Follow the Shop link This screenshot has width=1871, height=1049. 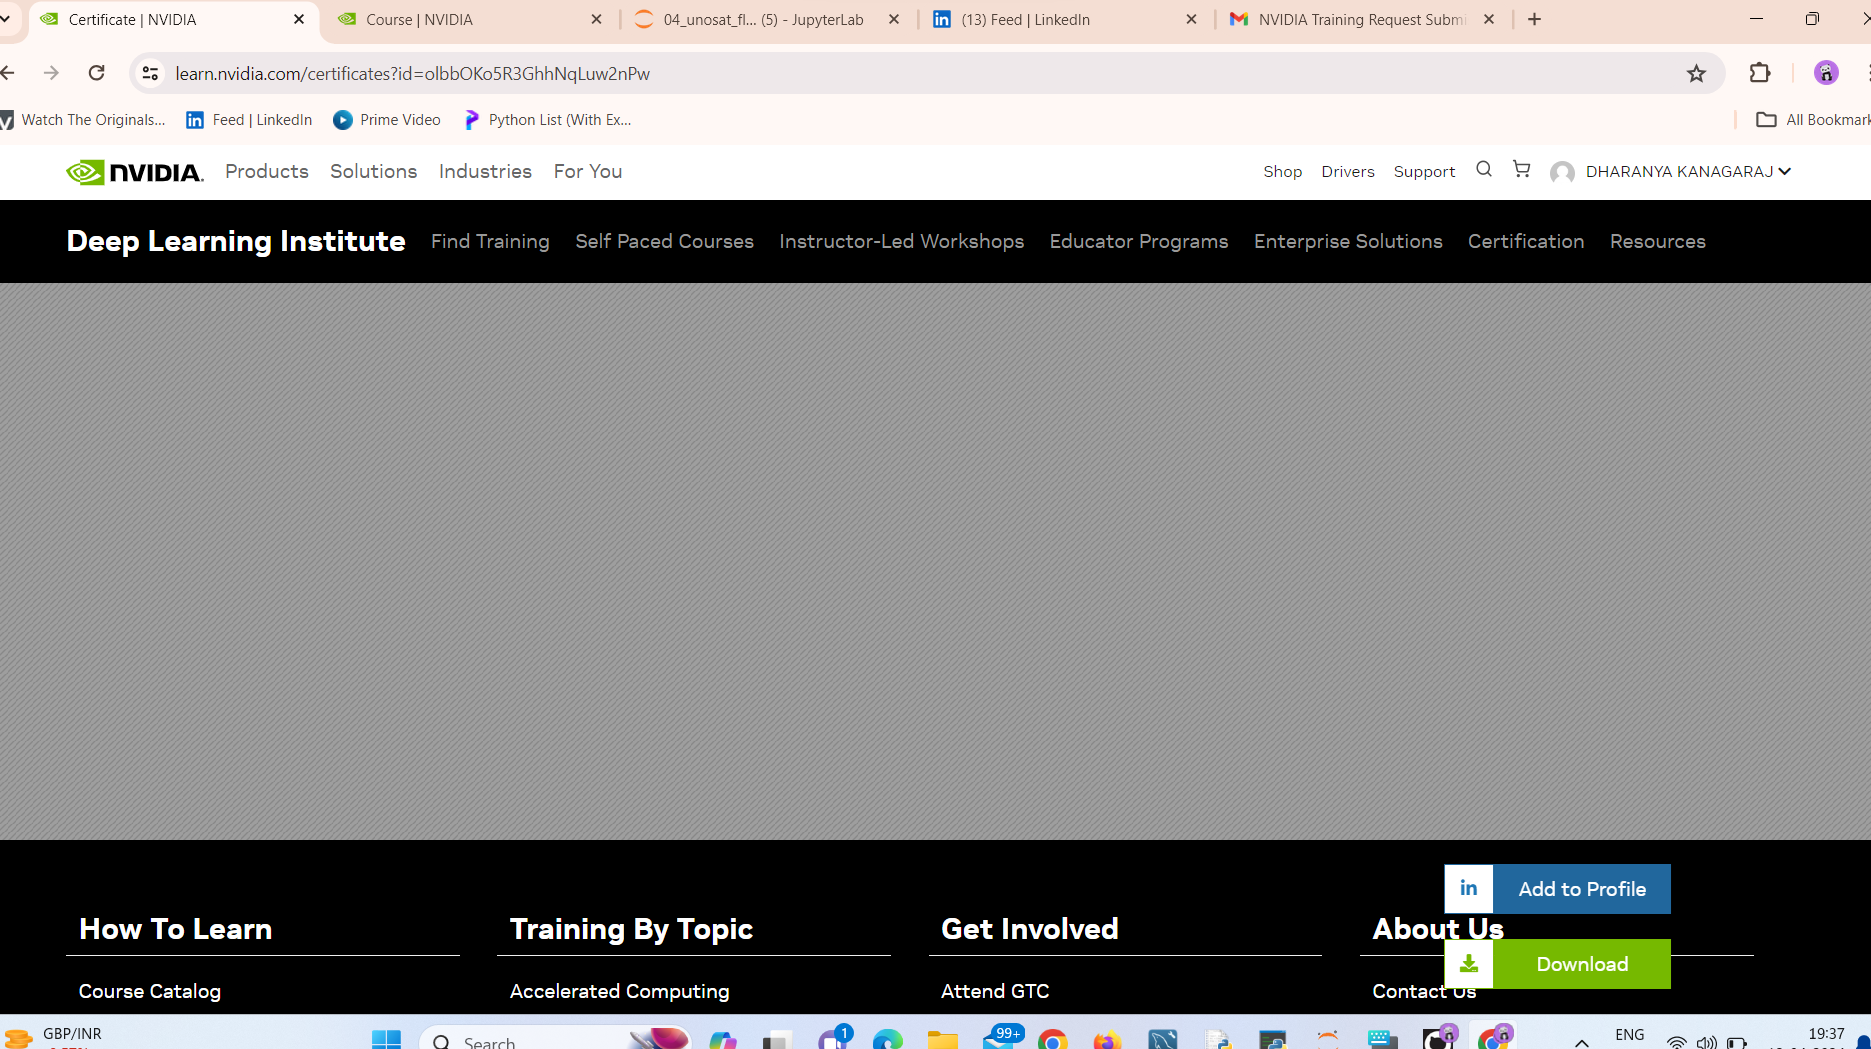[x=1282, y=172]
